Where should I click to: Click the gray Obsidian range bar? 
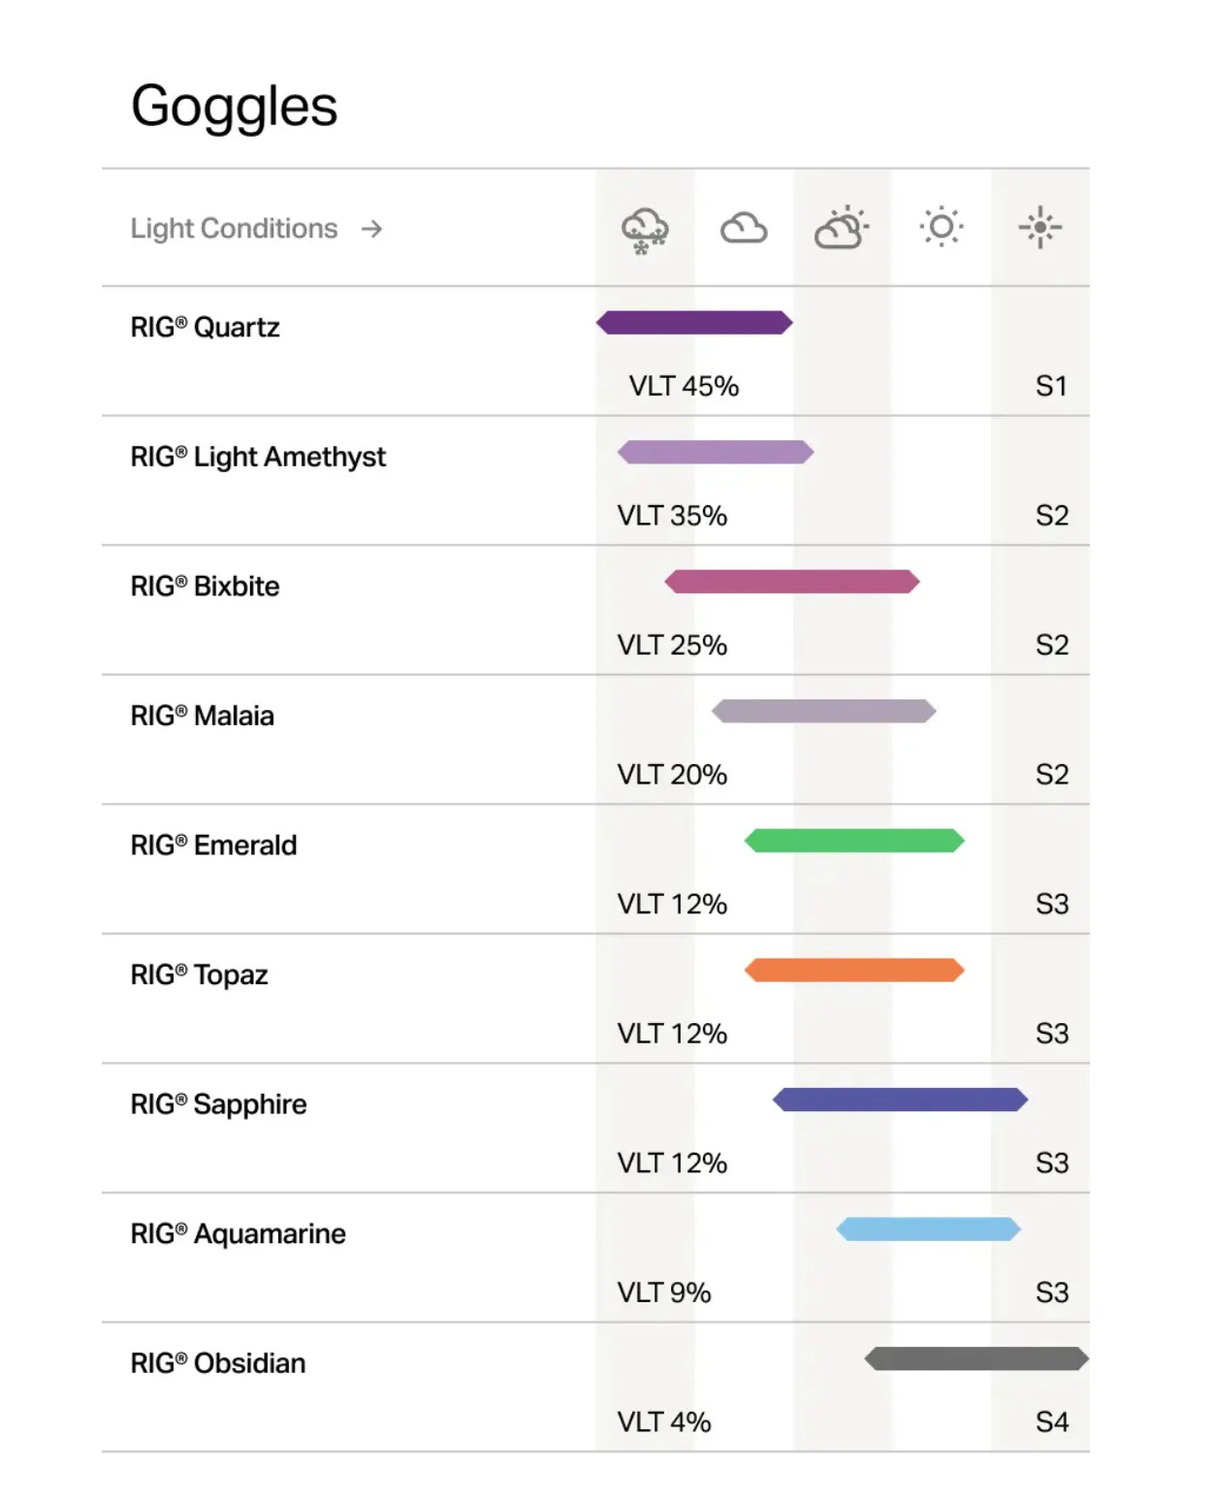(976, 1358)
